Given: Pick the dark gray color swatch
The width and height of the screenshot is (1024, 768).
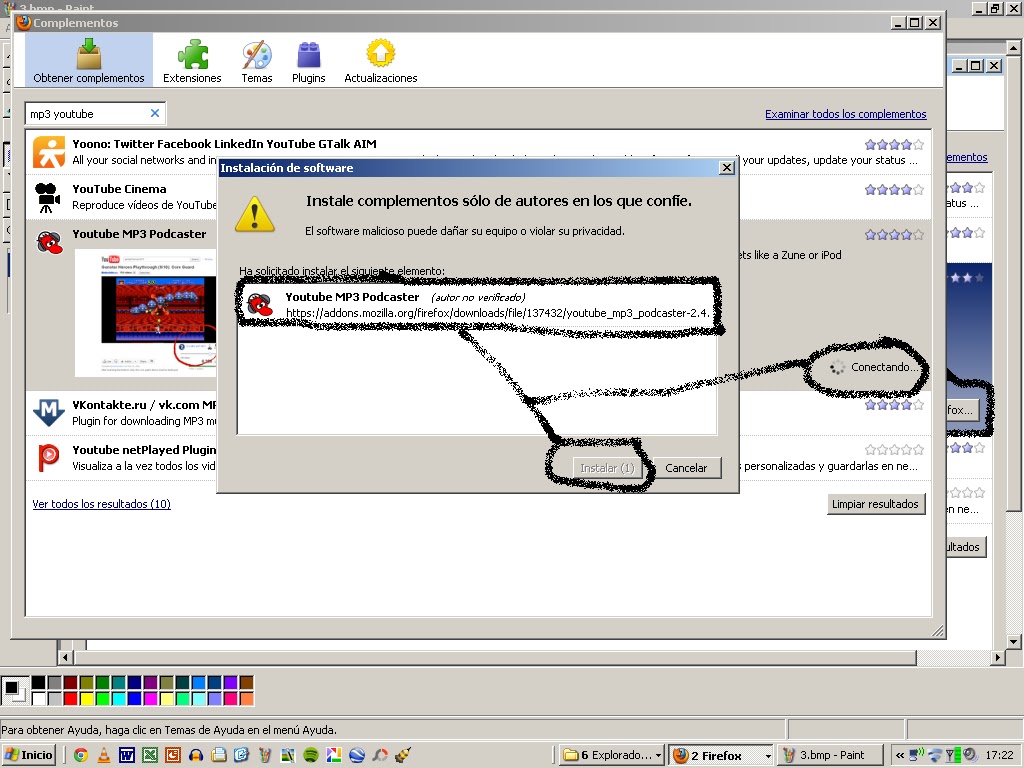Looking at the screenshot, I should tap(54, 682).
